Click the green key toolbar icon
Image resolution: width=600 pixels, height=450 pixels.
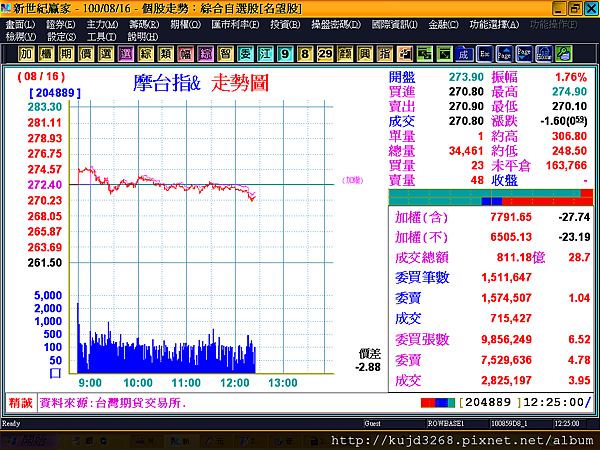[564, 54]
